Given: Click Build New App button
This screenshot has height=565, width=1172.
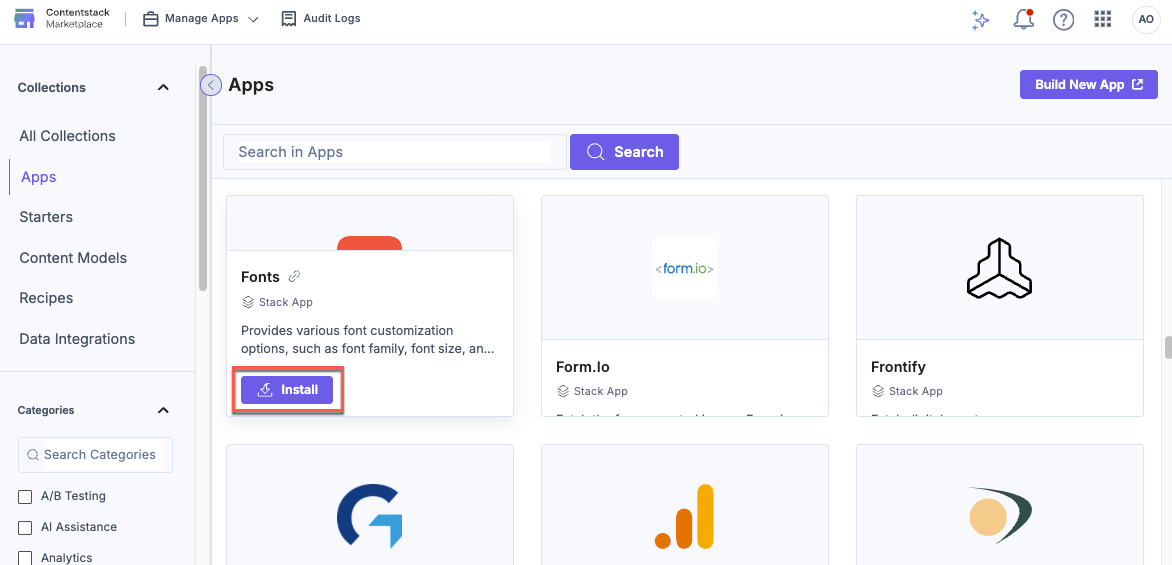Looking at the screenshot, I should [1088, 84].
